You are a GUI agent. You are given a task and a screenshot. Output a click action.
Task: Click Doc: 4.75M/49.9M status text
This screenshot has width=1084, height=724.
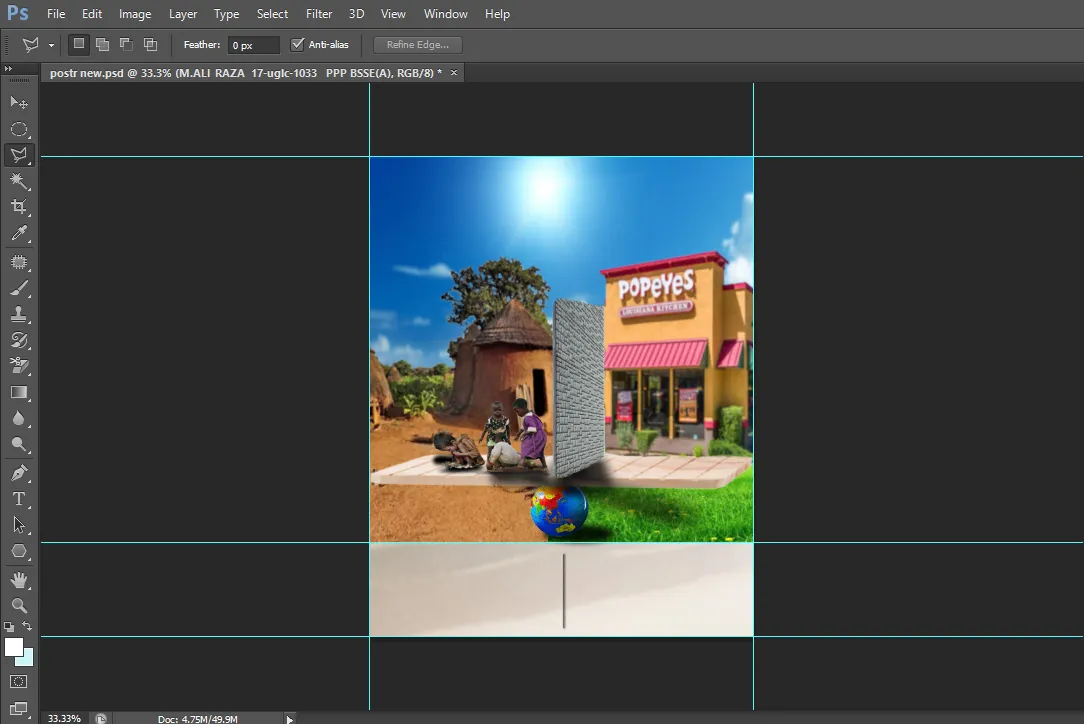(198, 719)
